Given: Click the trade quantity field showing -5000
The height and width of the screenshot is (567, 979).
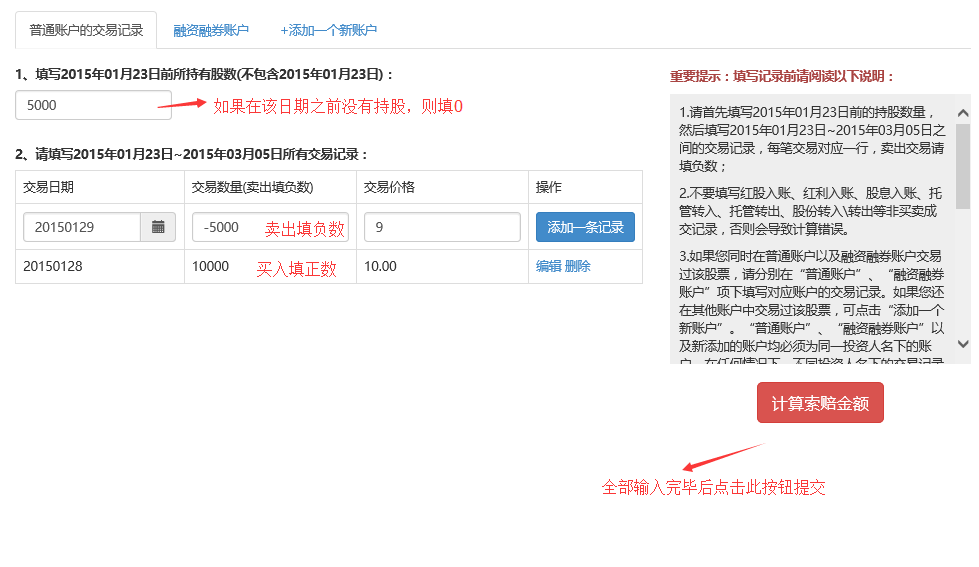Looking at the screenshot, I should (x=225, y=227).
